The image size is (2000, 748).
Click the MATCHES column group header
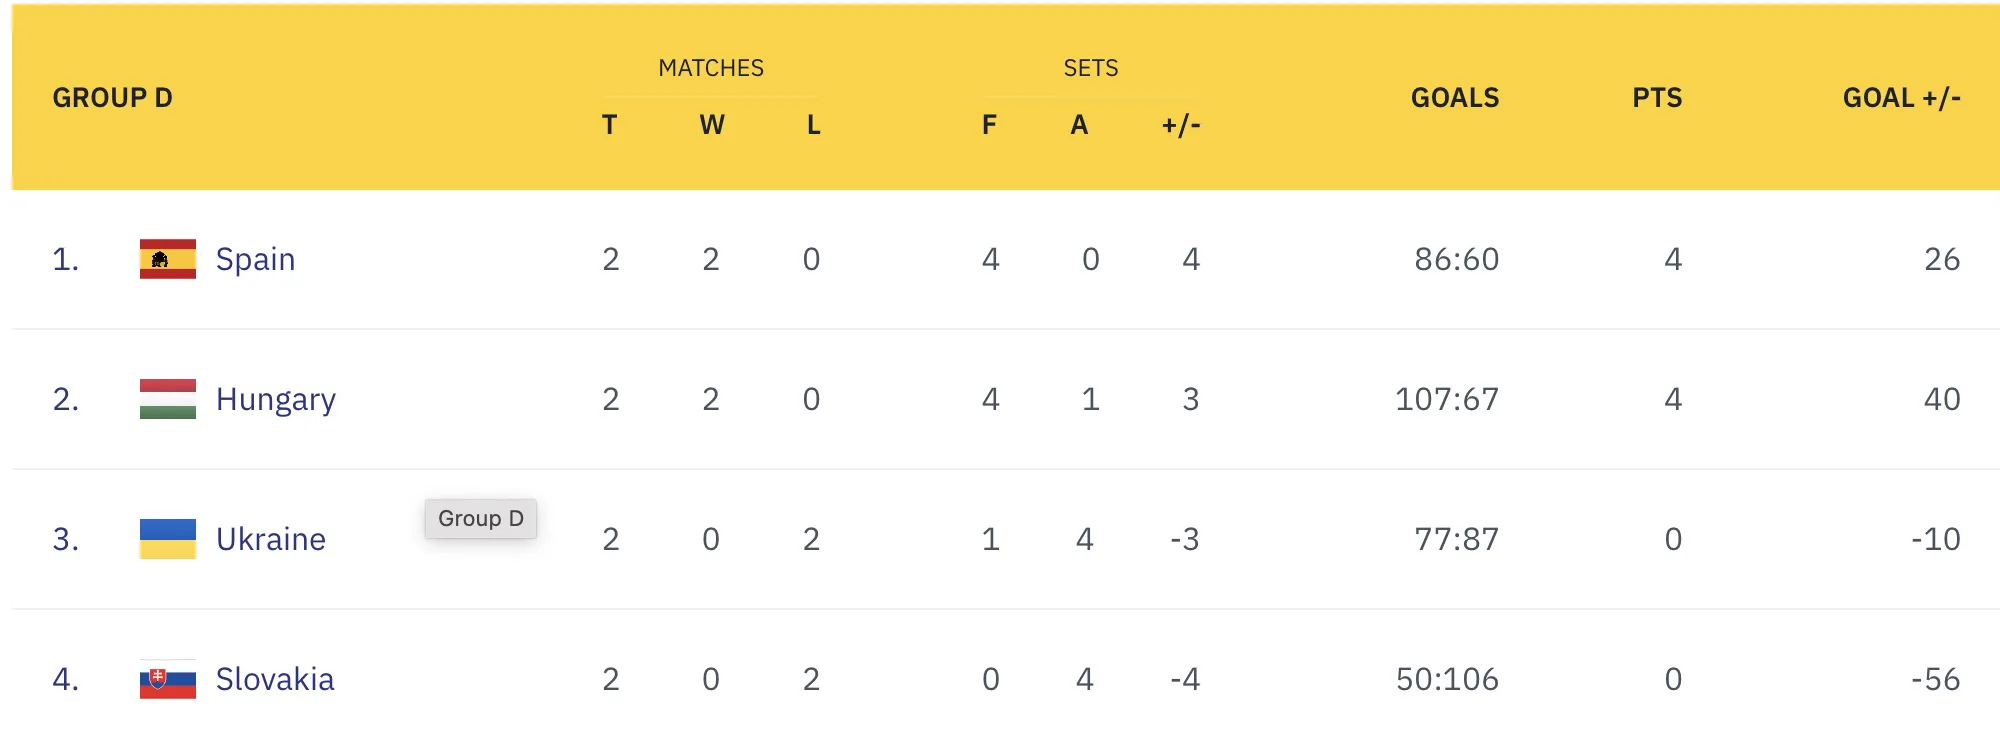coord(710,68)
